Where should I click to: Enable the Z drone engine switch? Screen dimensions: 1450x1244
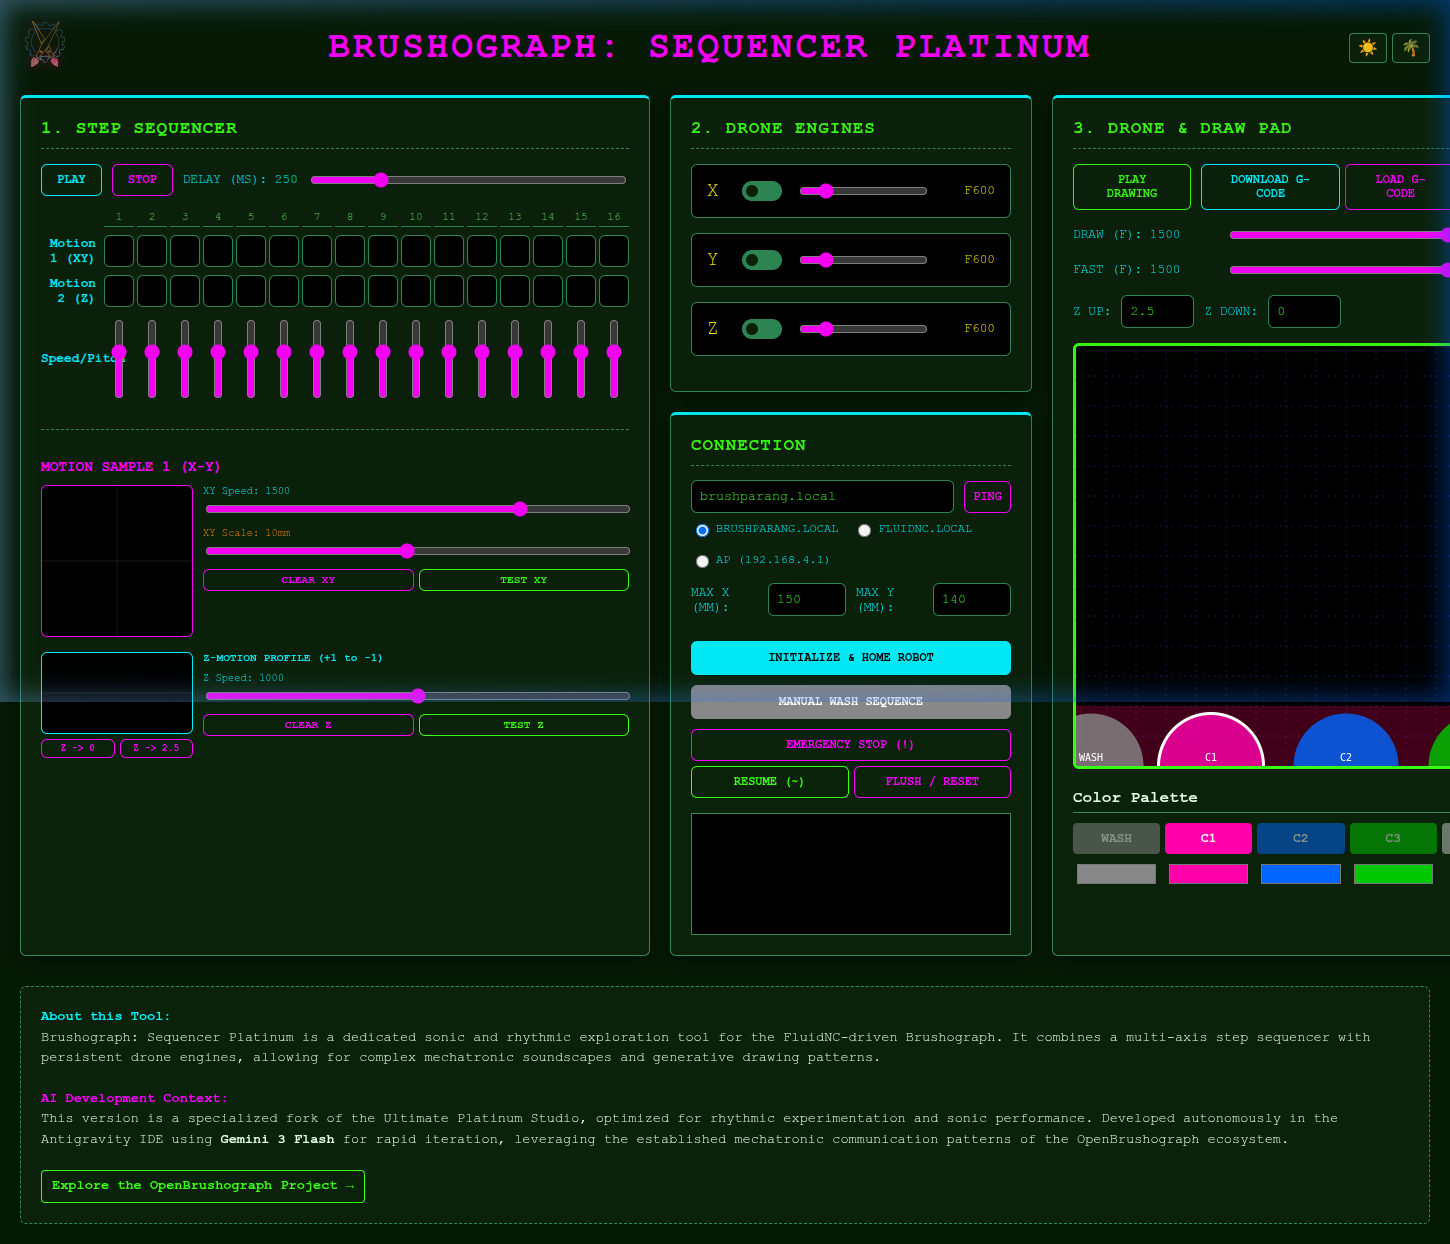(762, 329)
